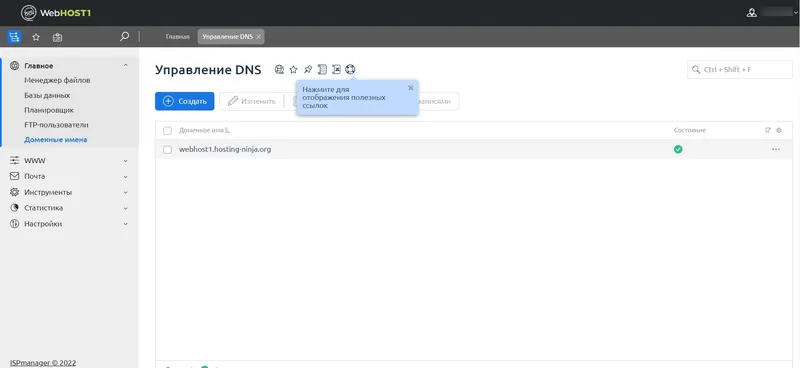The width and height of the screenshot is (800, 368).
Task: Click the filter icon in table header
Action: tap(768, 130)
